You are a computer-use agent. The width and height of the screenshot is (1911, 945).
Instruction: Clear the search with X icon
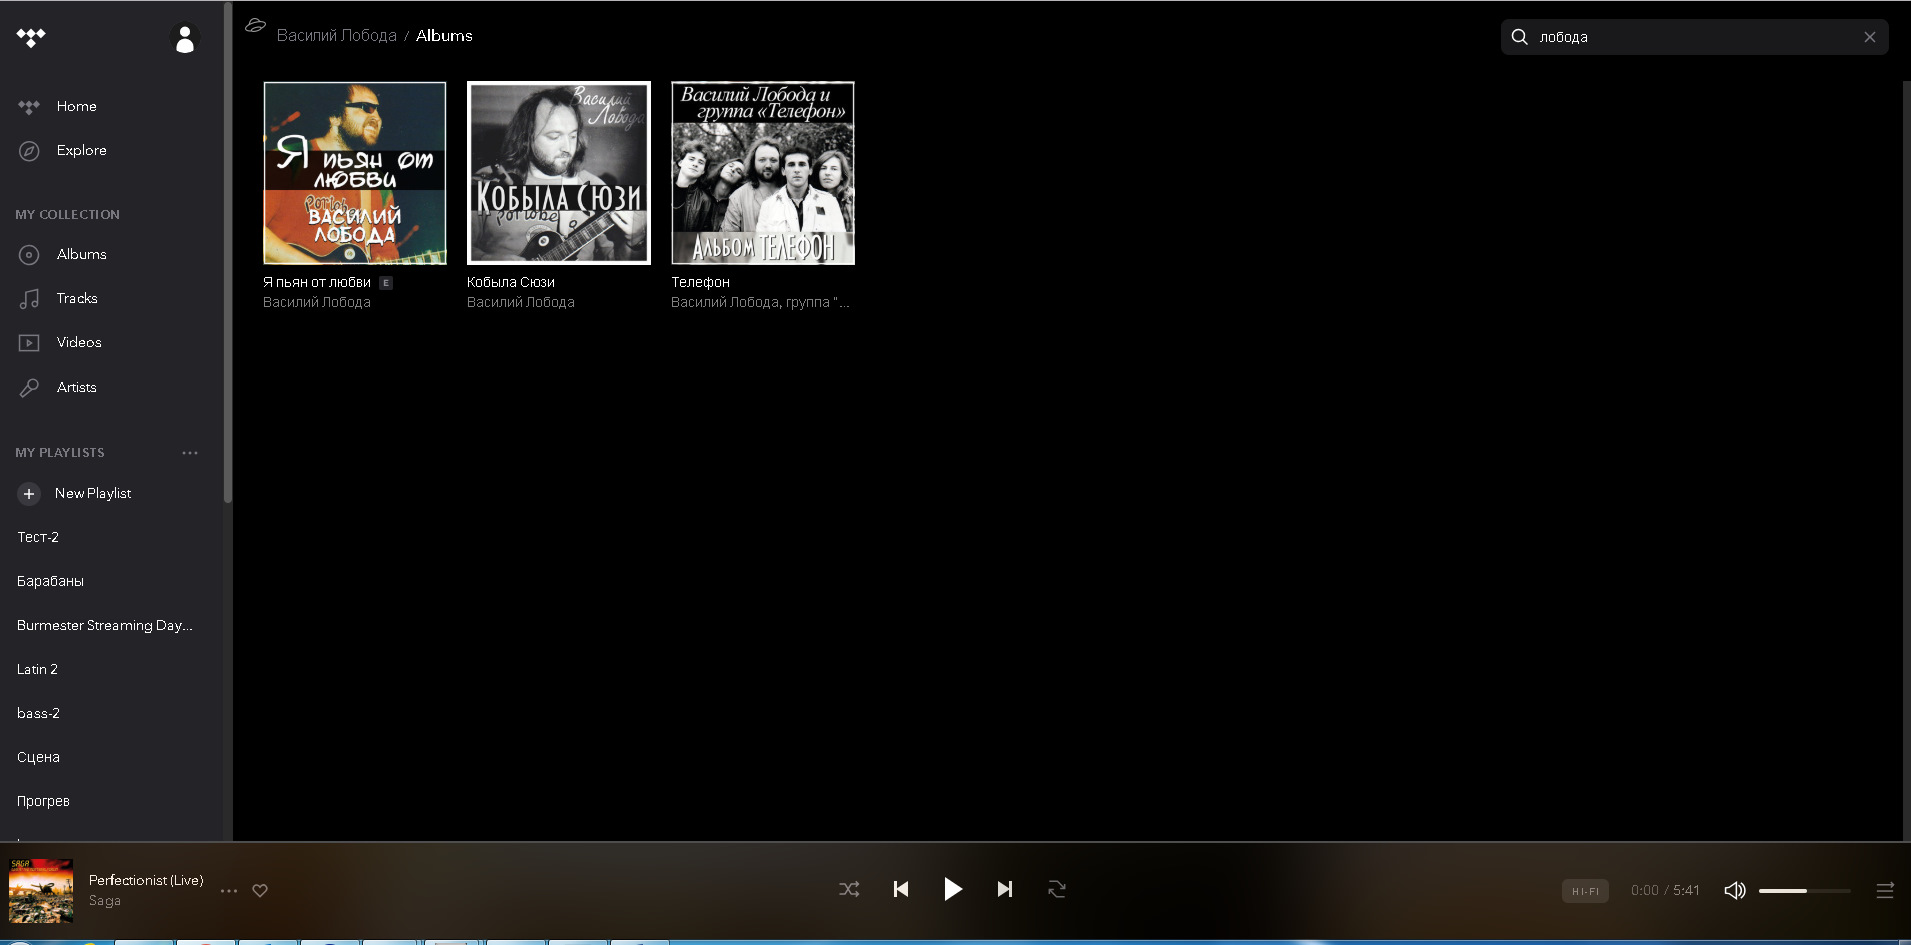1870,37
